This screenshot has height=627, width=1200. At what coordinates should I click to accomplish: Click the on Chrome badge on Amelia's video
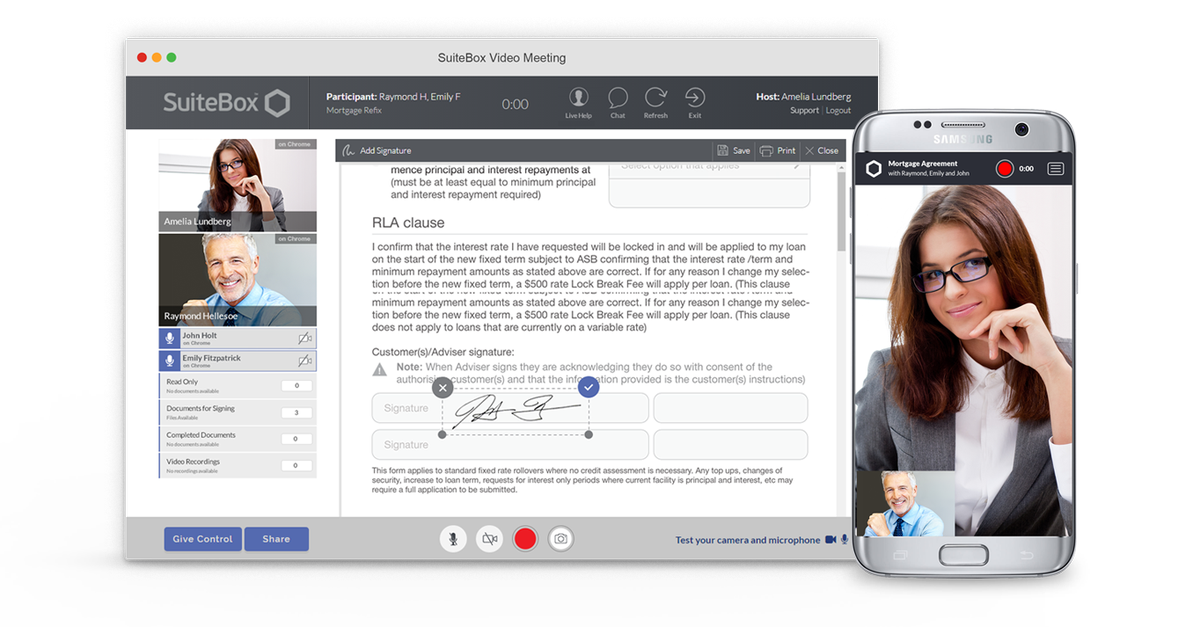pos(295,144)
